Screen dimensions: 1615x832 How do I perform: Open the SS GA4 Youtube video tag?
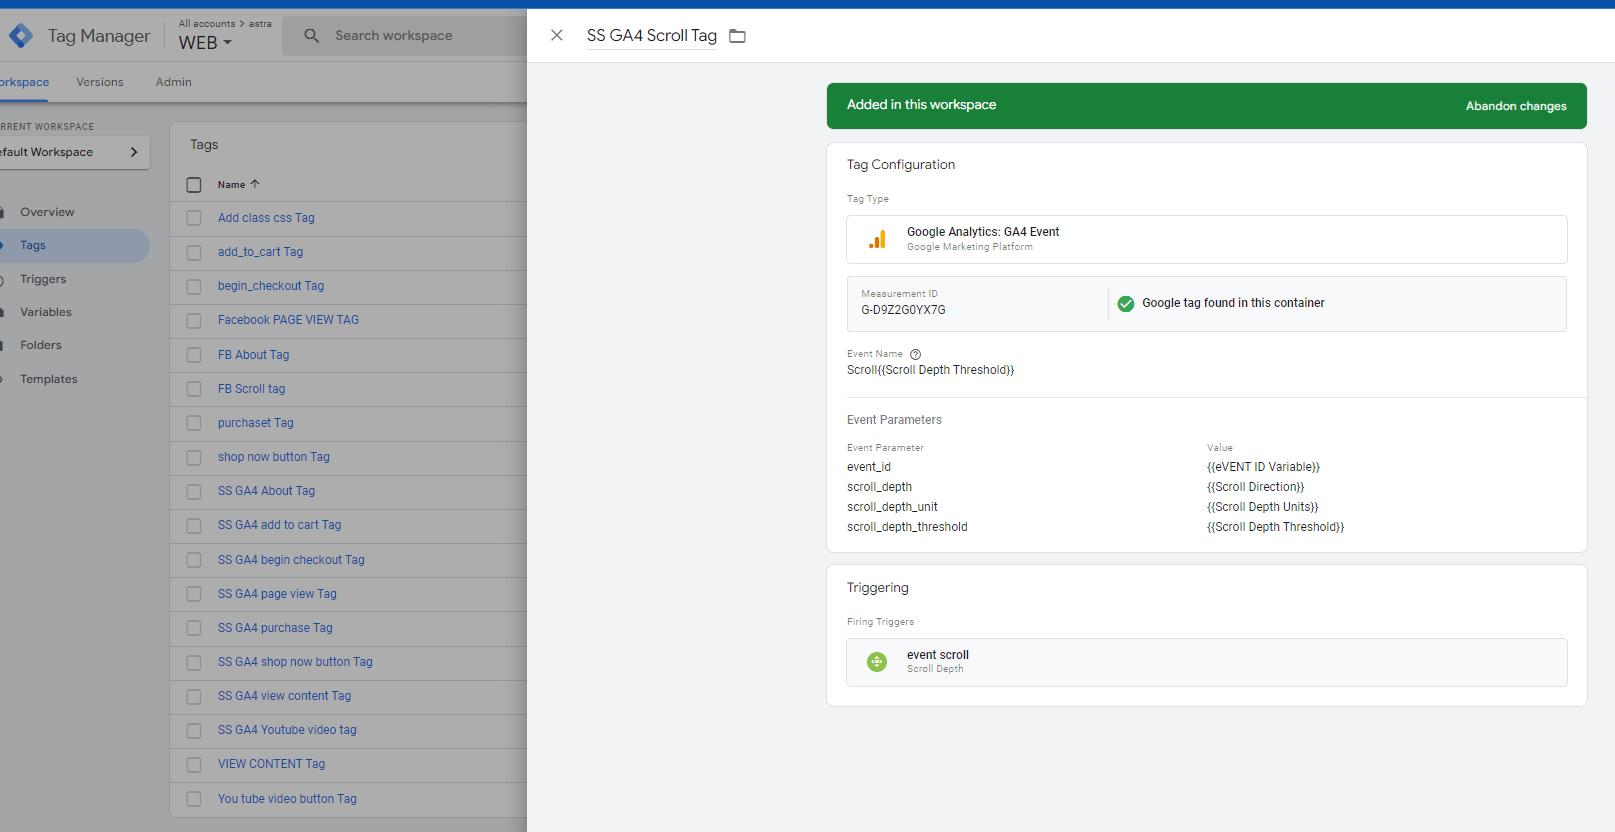[x=287, y=730]
